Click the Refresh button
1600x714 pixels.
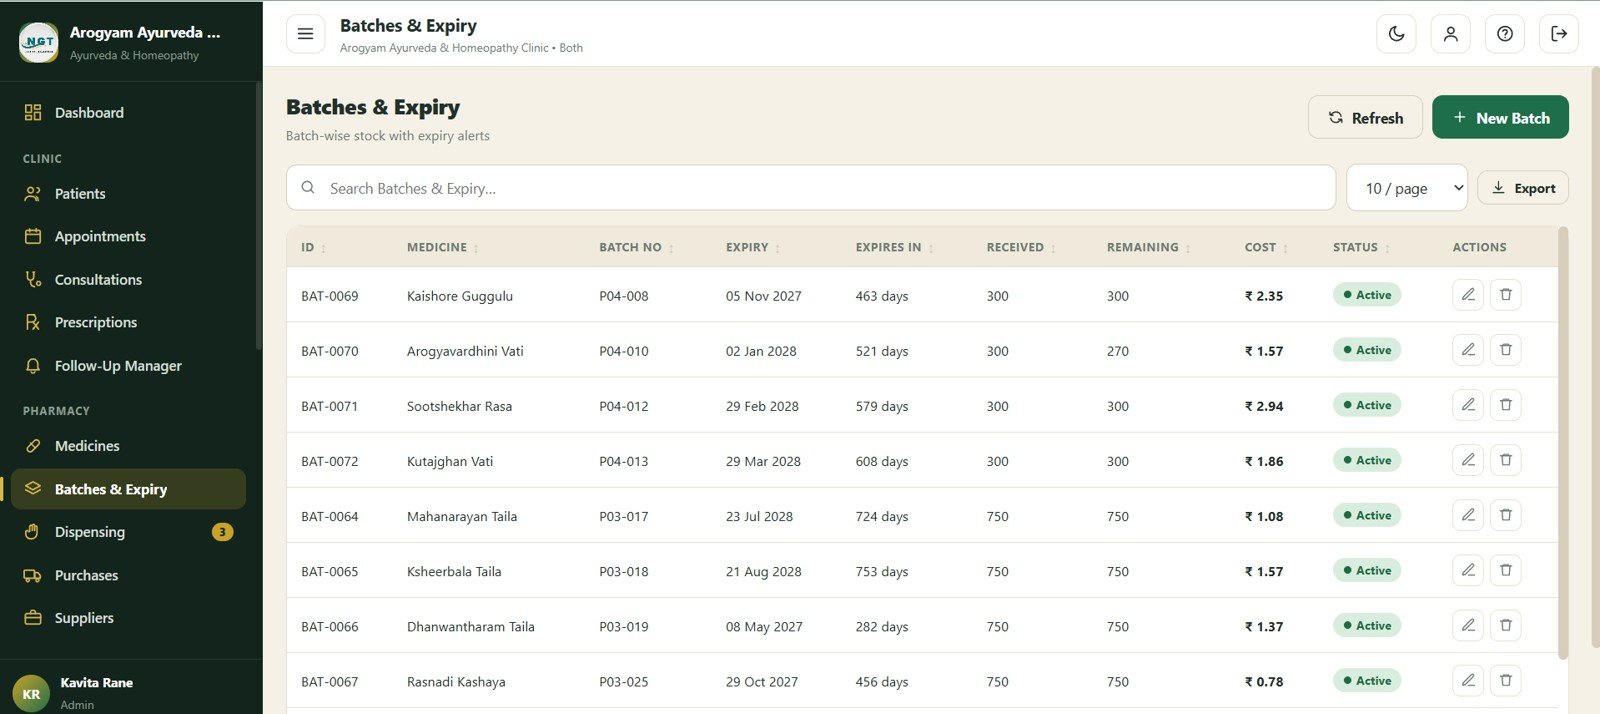point(1365,117)
